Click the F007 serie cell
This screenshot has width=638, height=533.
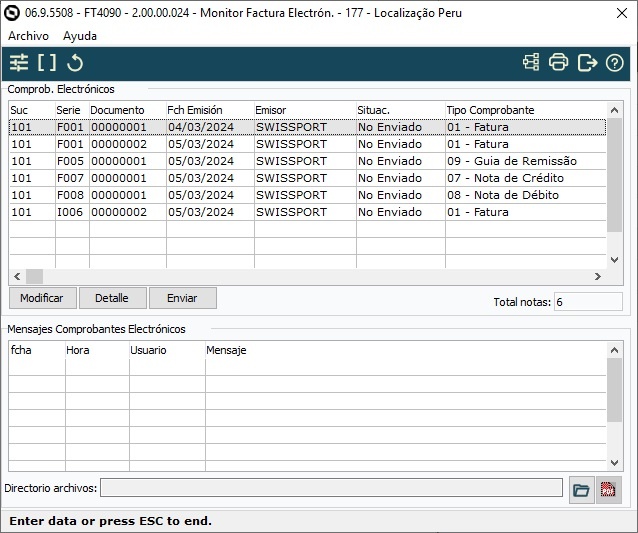coord(70,178)
